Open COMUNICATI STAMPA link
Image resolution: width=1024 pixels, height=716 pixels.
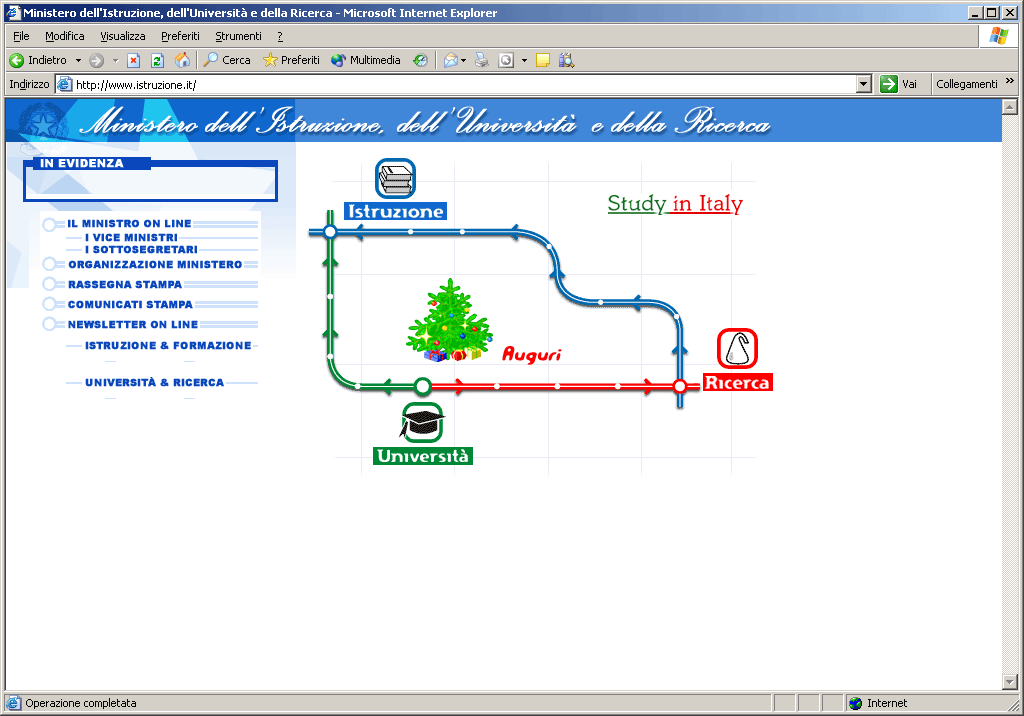131,304
